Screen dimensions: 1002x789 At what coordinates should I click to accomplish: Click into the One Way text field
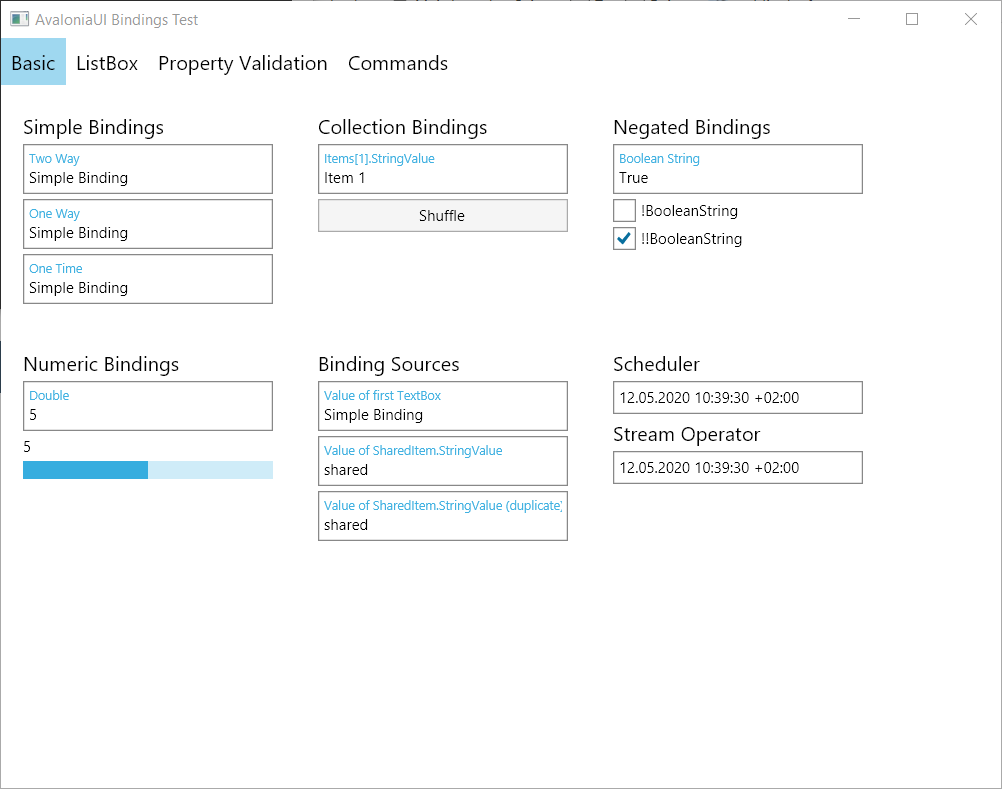point(148,233)
